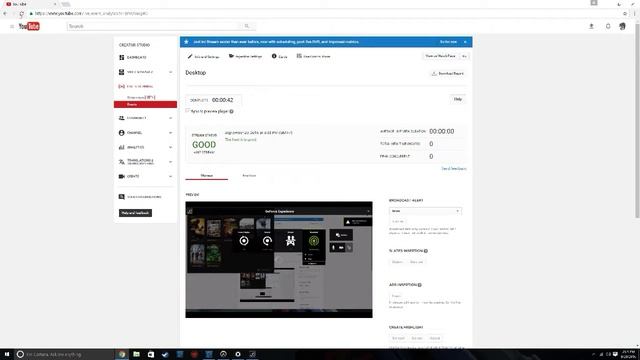Open dropdown arrow beside View on Watch Page
Viewport: 640px width, 360px height.
[x=464, y=56]
